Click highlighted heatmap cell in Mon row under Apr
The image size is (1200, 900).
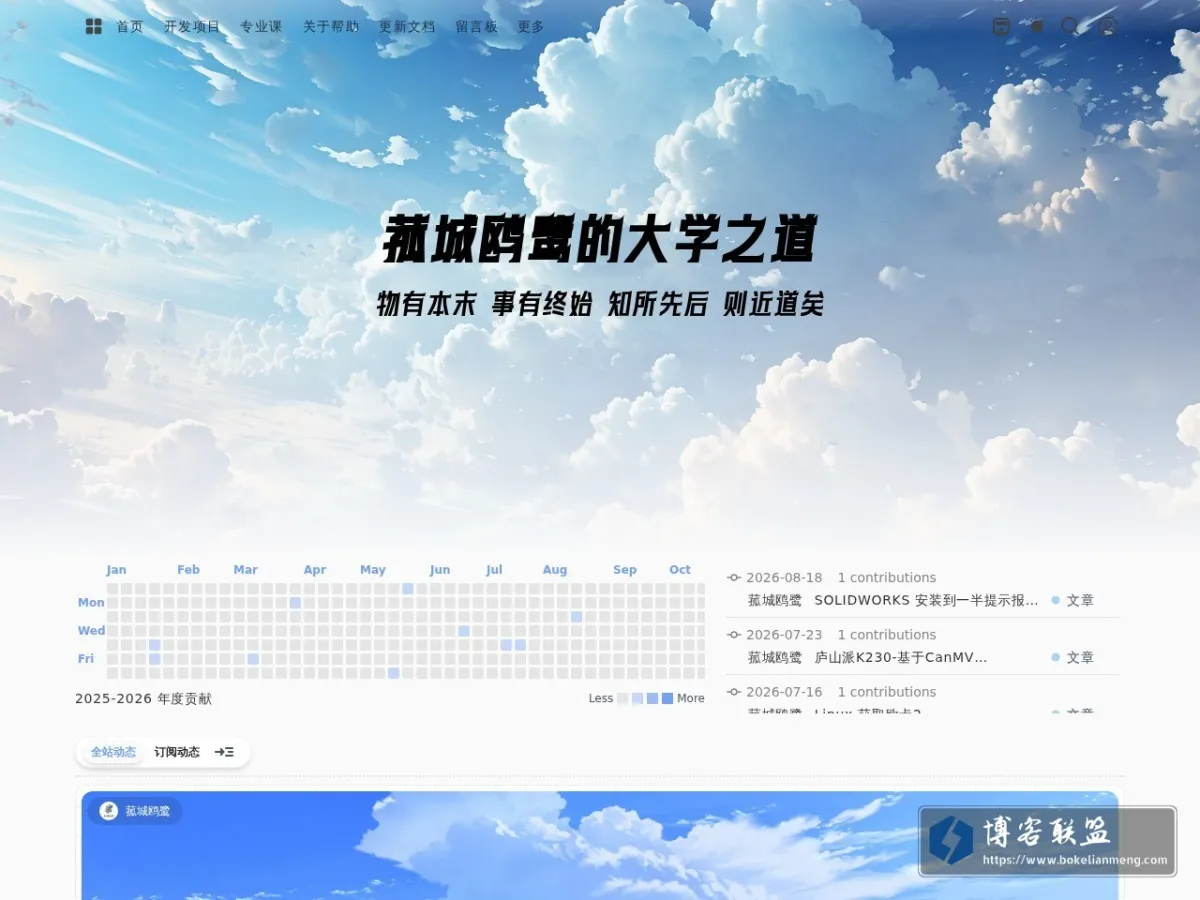[x=295, y=602]
